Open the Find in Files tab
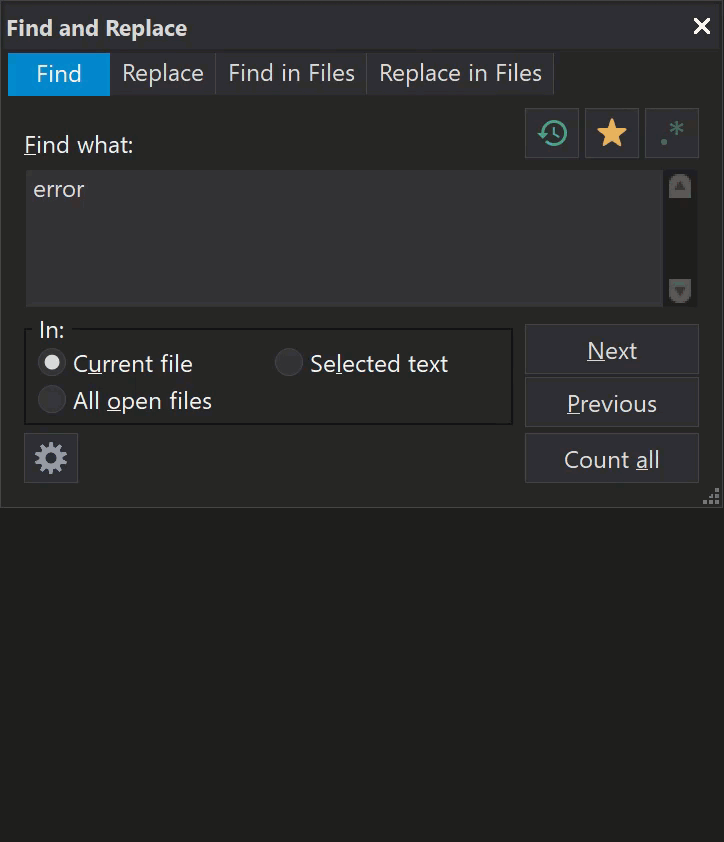This screenshot has height=842, width=724. [290, 73]
